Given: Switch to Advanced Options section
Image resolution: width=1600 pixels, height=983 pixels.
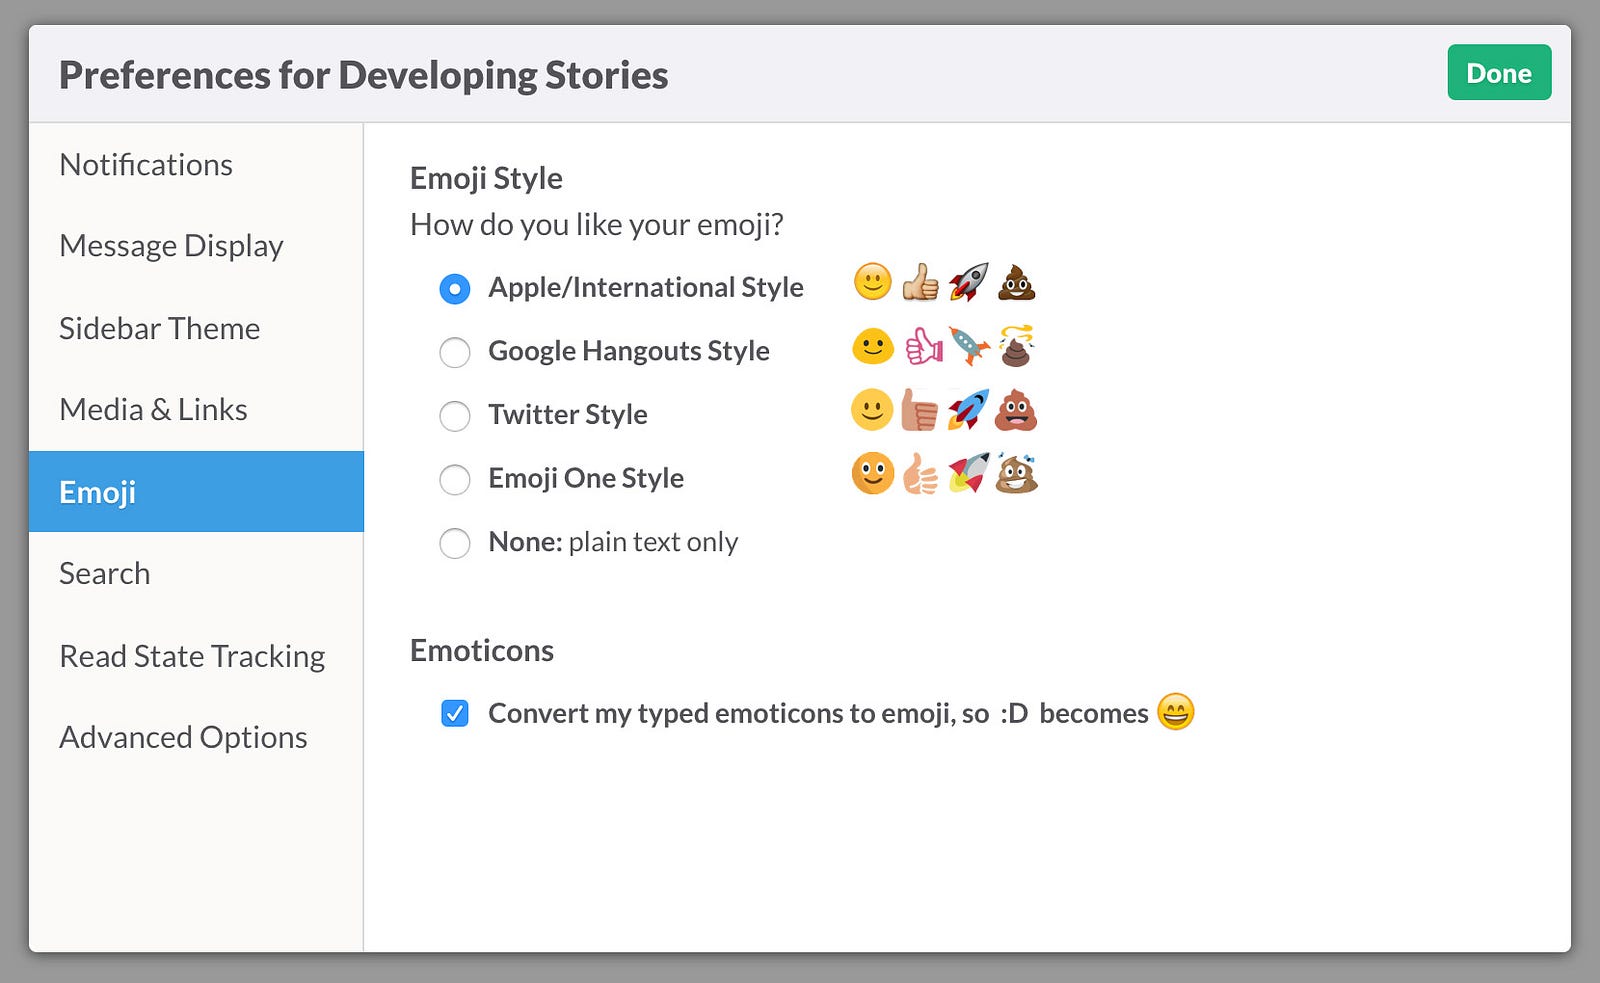Looking at the screenshot, I should click(196, 737).
